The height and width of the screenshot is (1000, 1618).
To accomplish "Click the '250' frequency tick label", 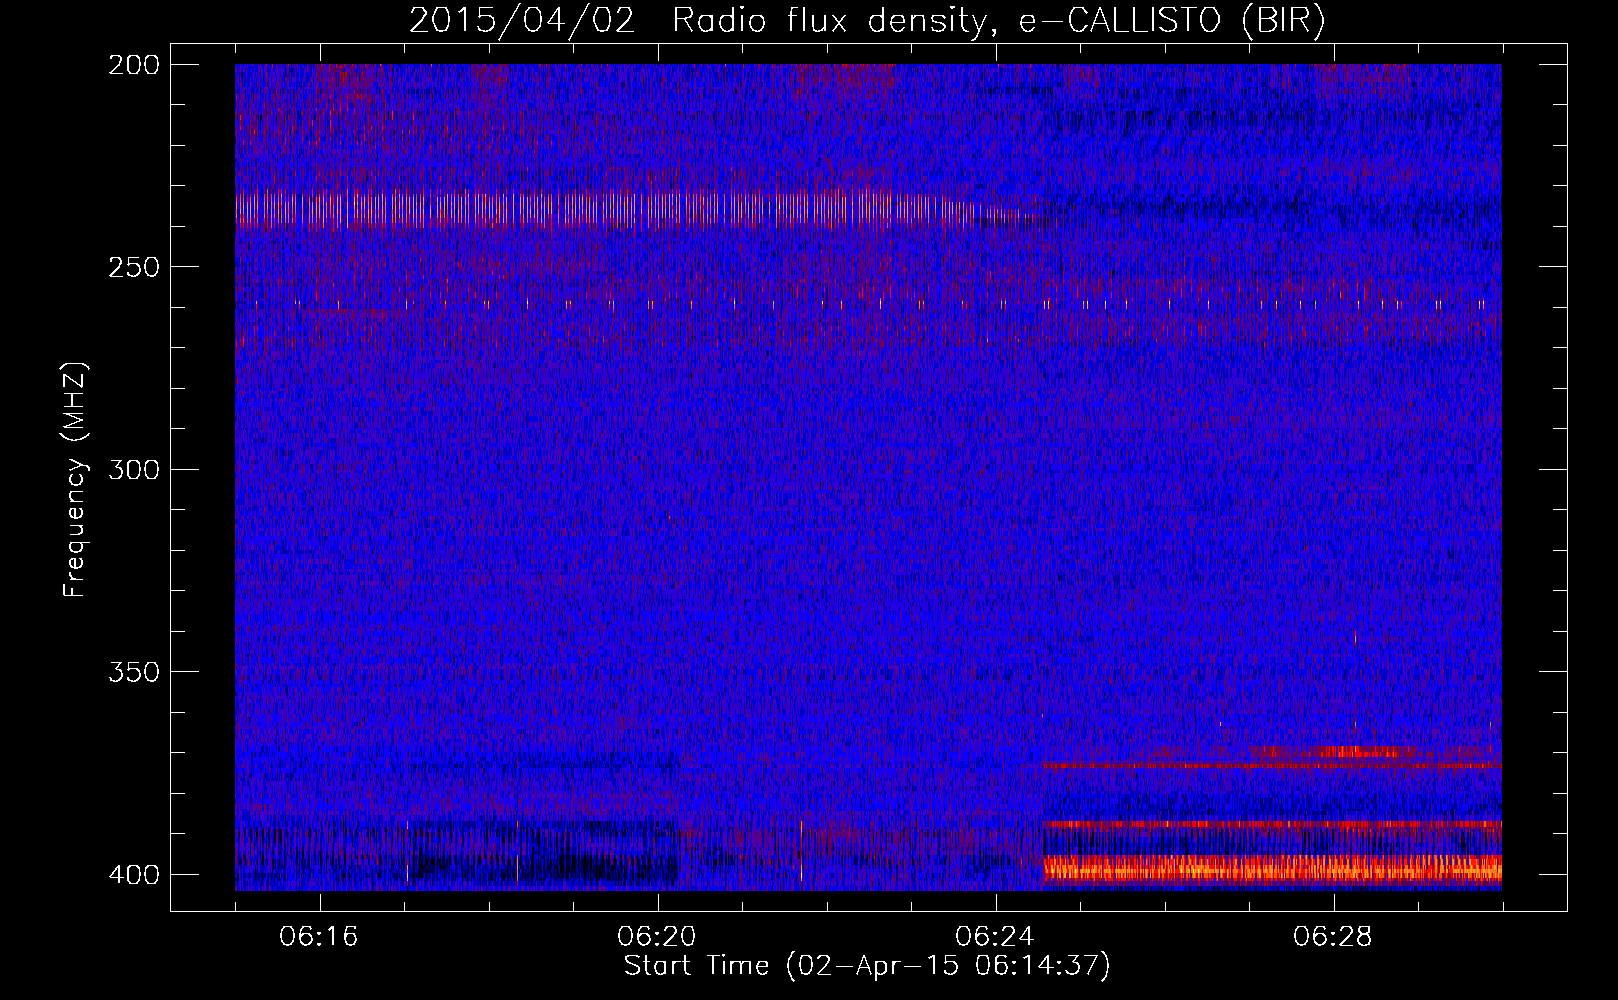I will pos(133,267).
